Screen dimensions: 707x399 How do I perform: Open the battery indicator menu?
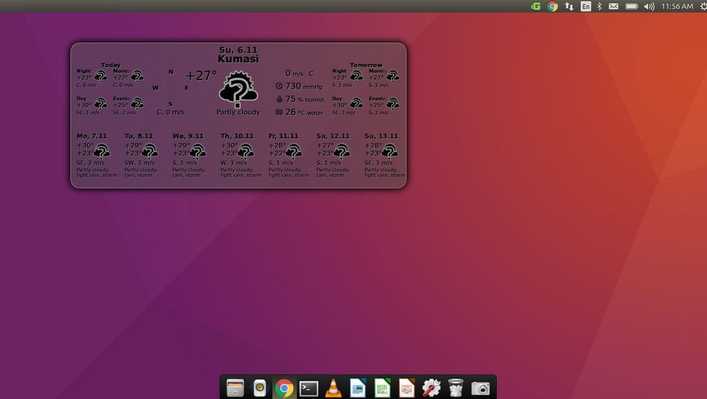[632, 6]
